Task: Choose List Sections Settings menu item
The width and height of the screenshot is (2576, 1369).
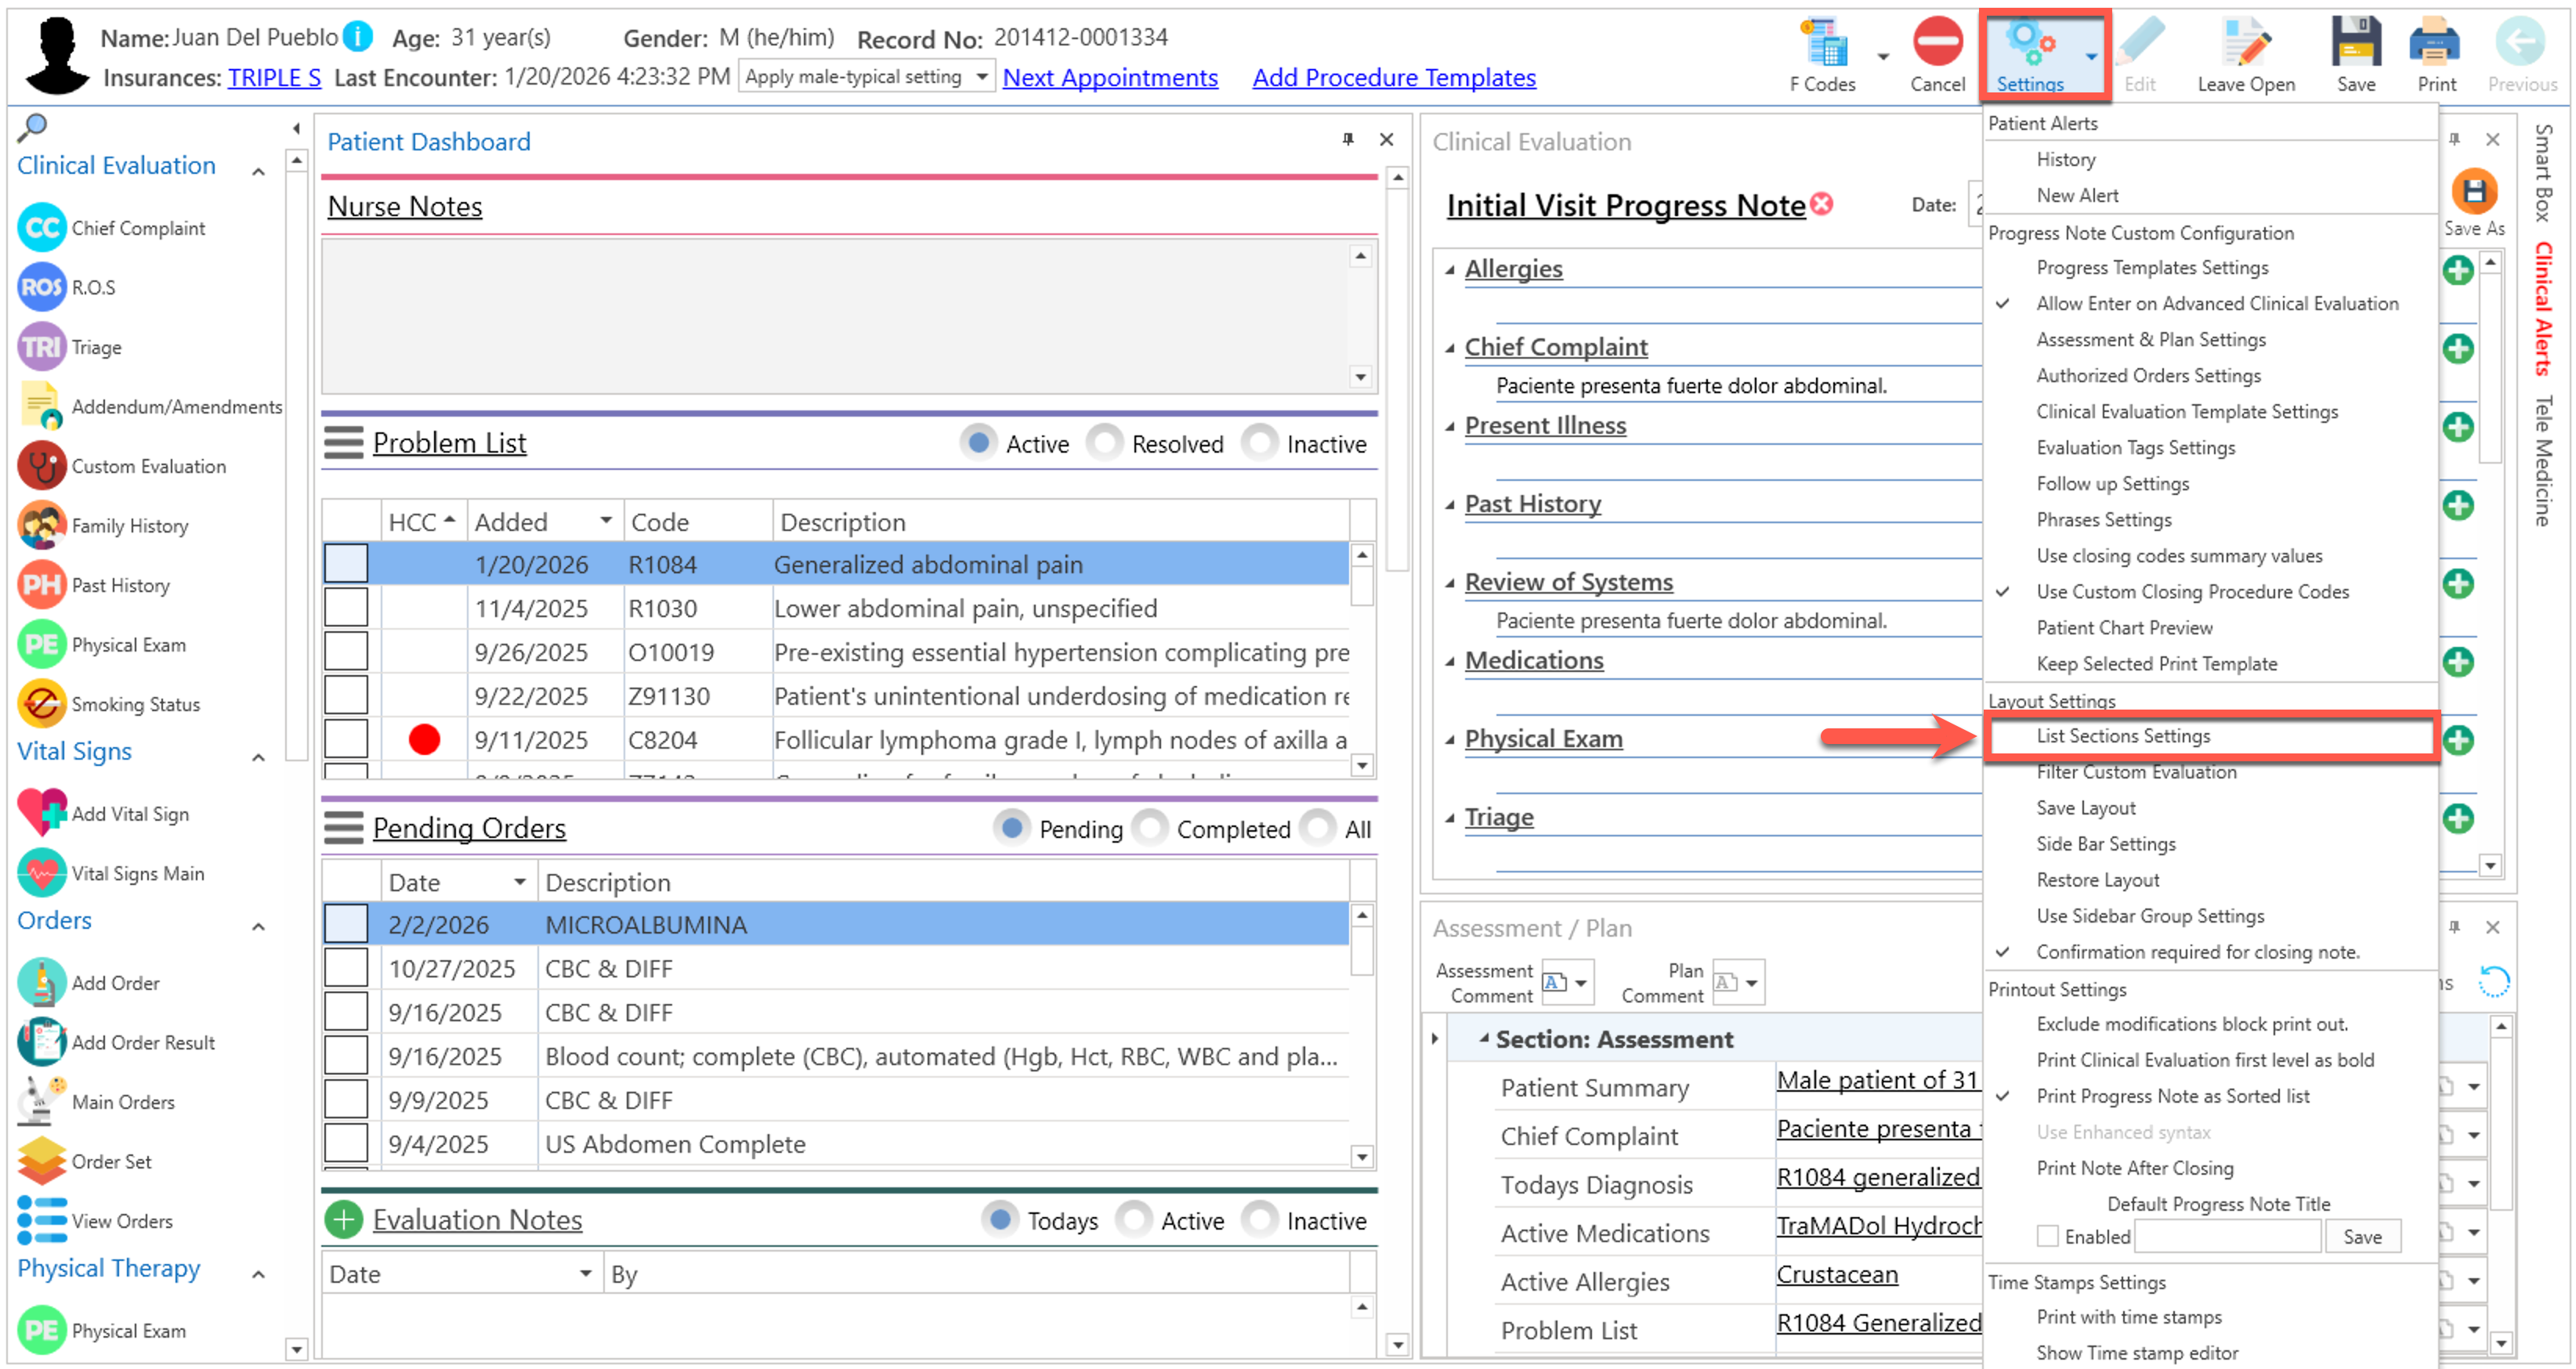Action: 2123,736
